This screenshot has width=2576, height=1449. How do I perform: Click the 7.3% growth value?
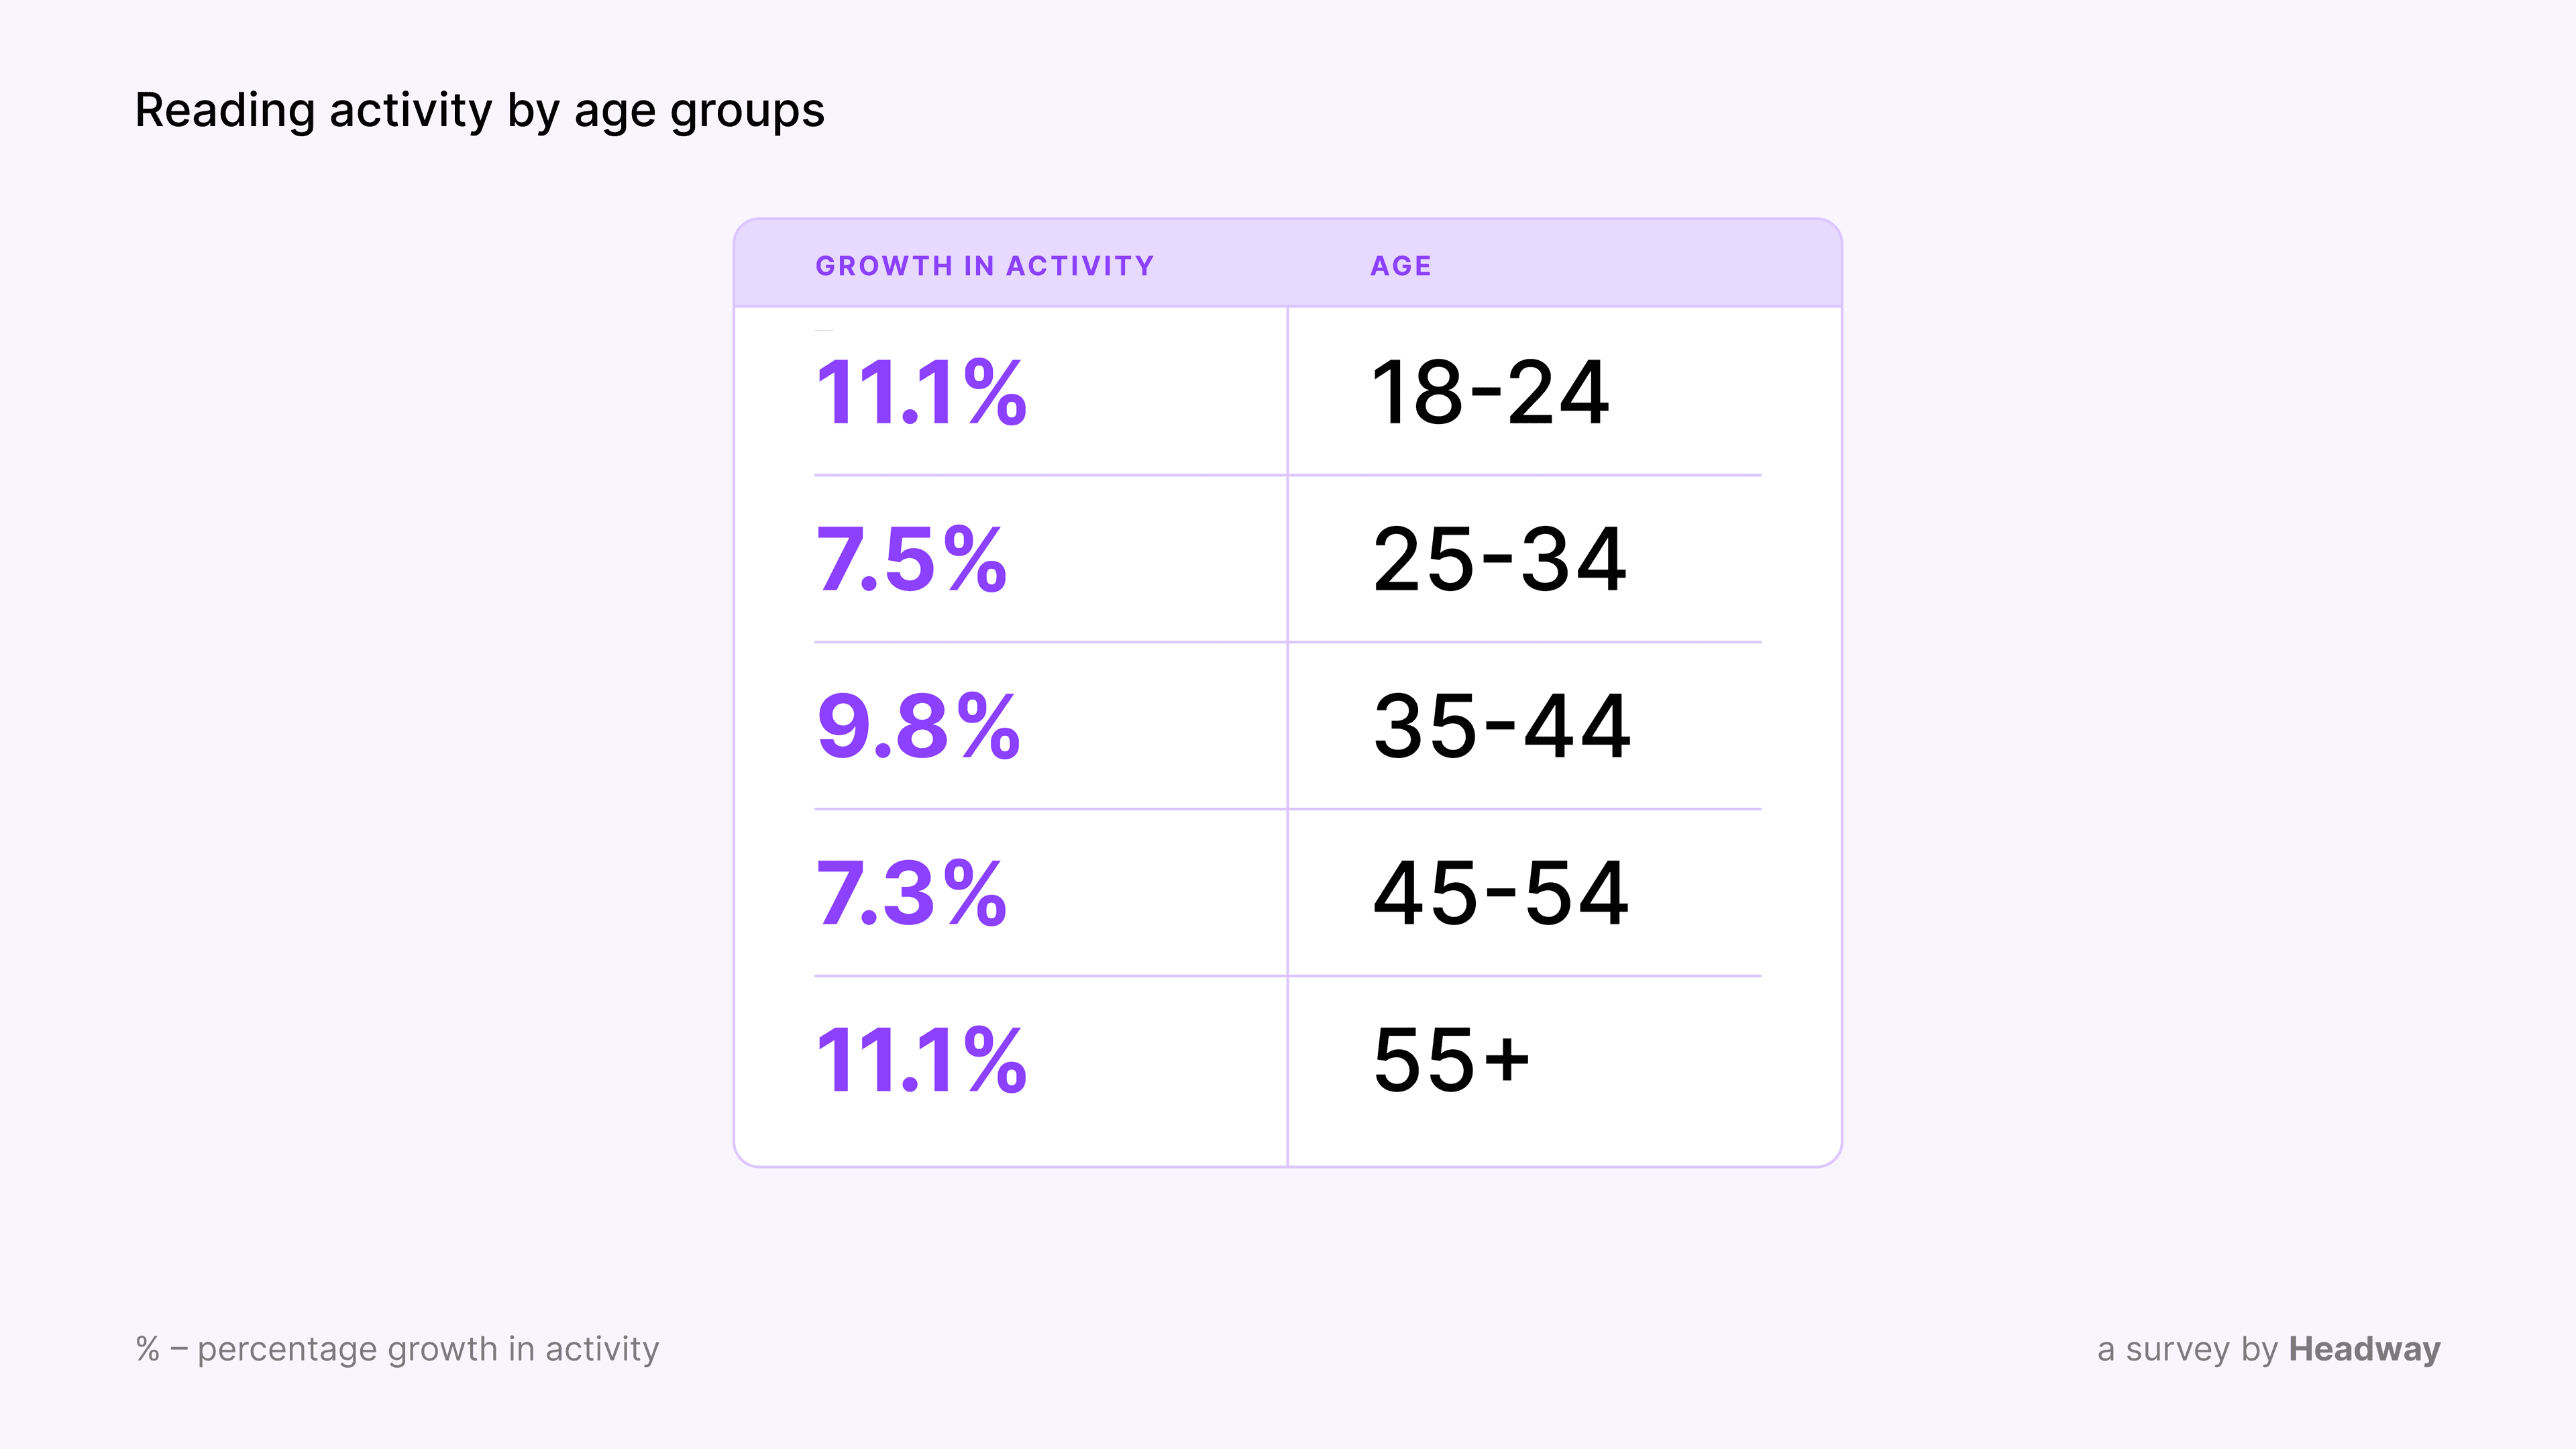(x=911, y=893)
